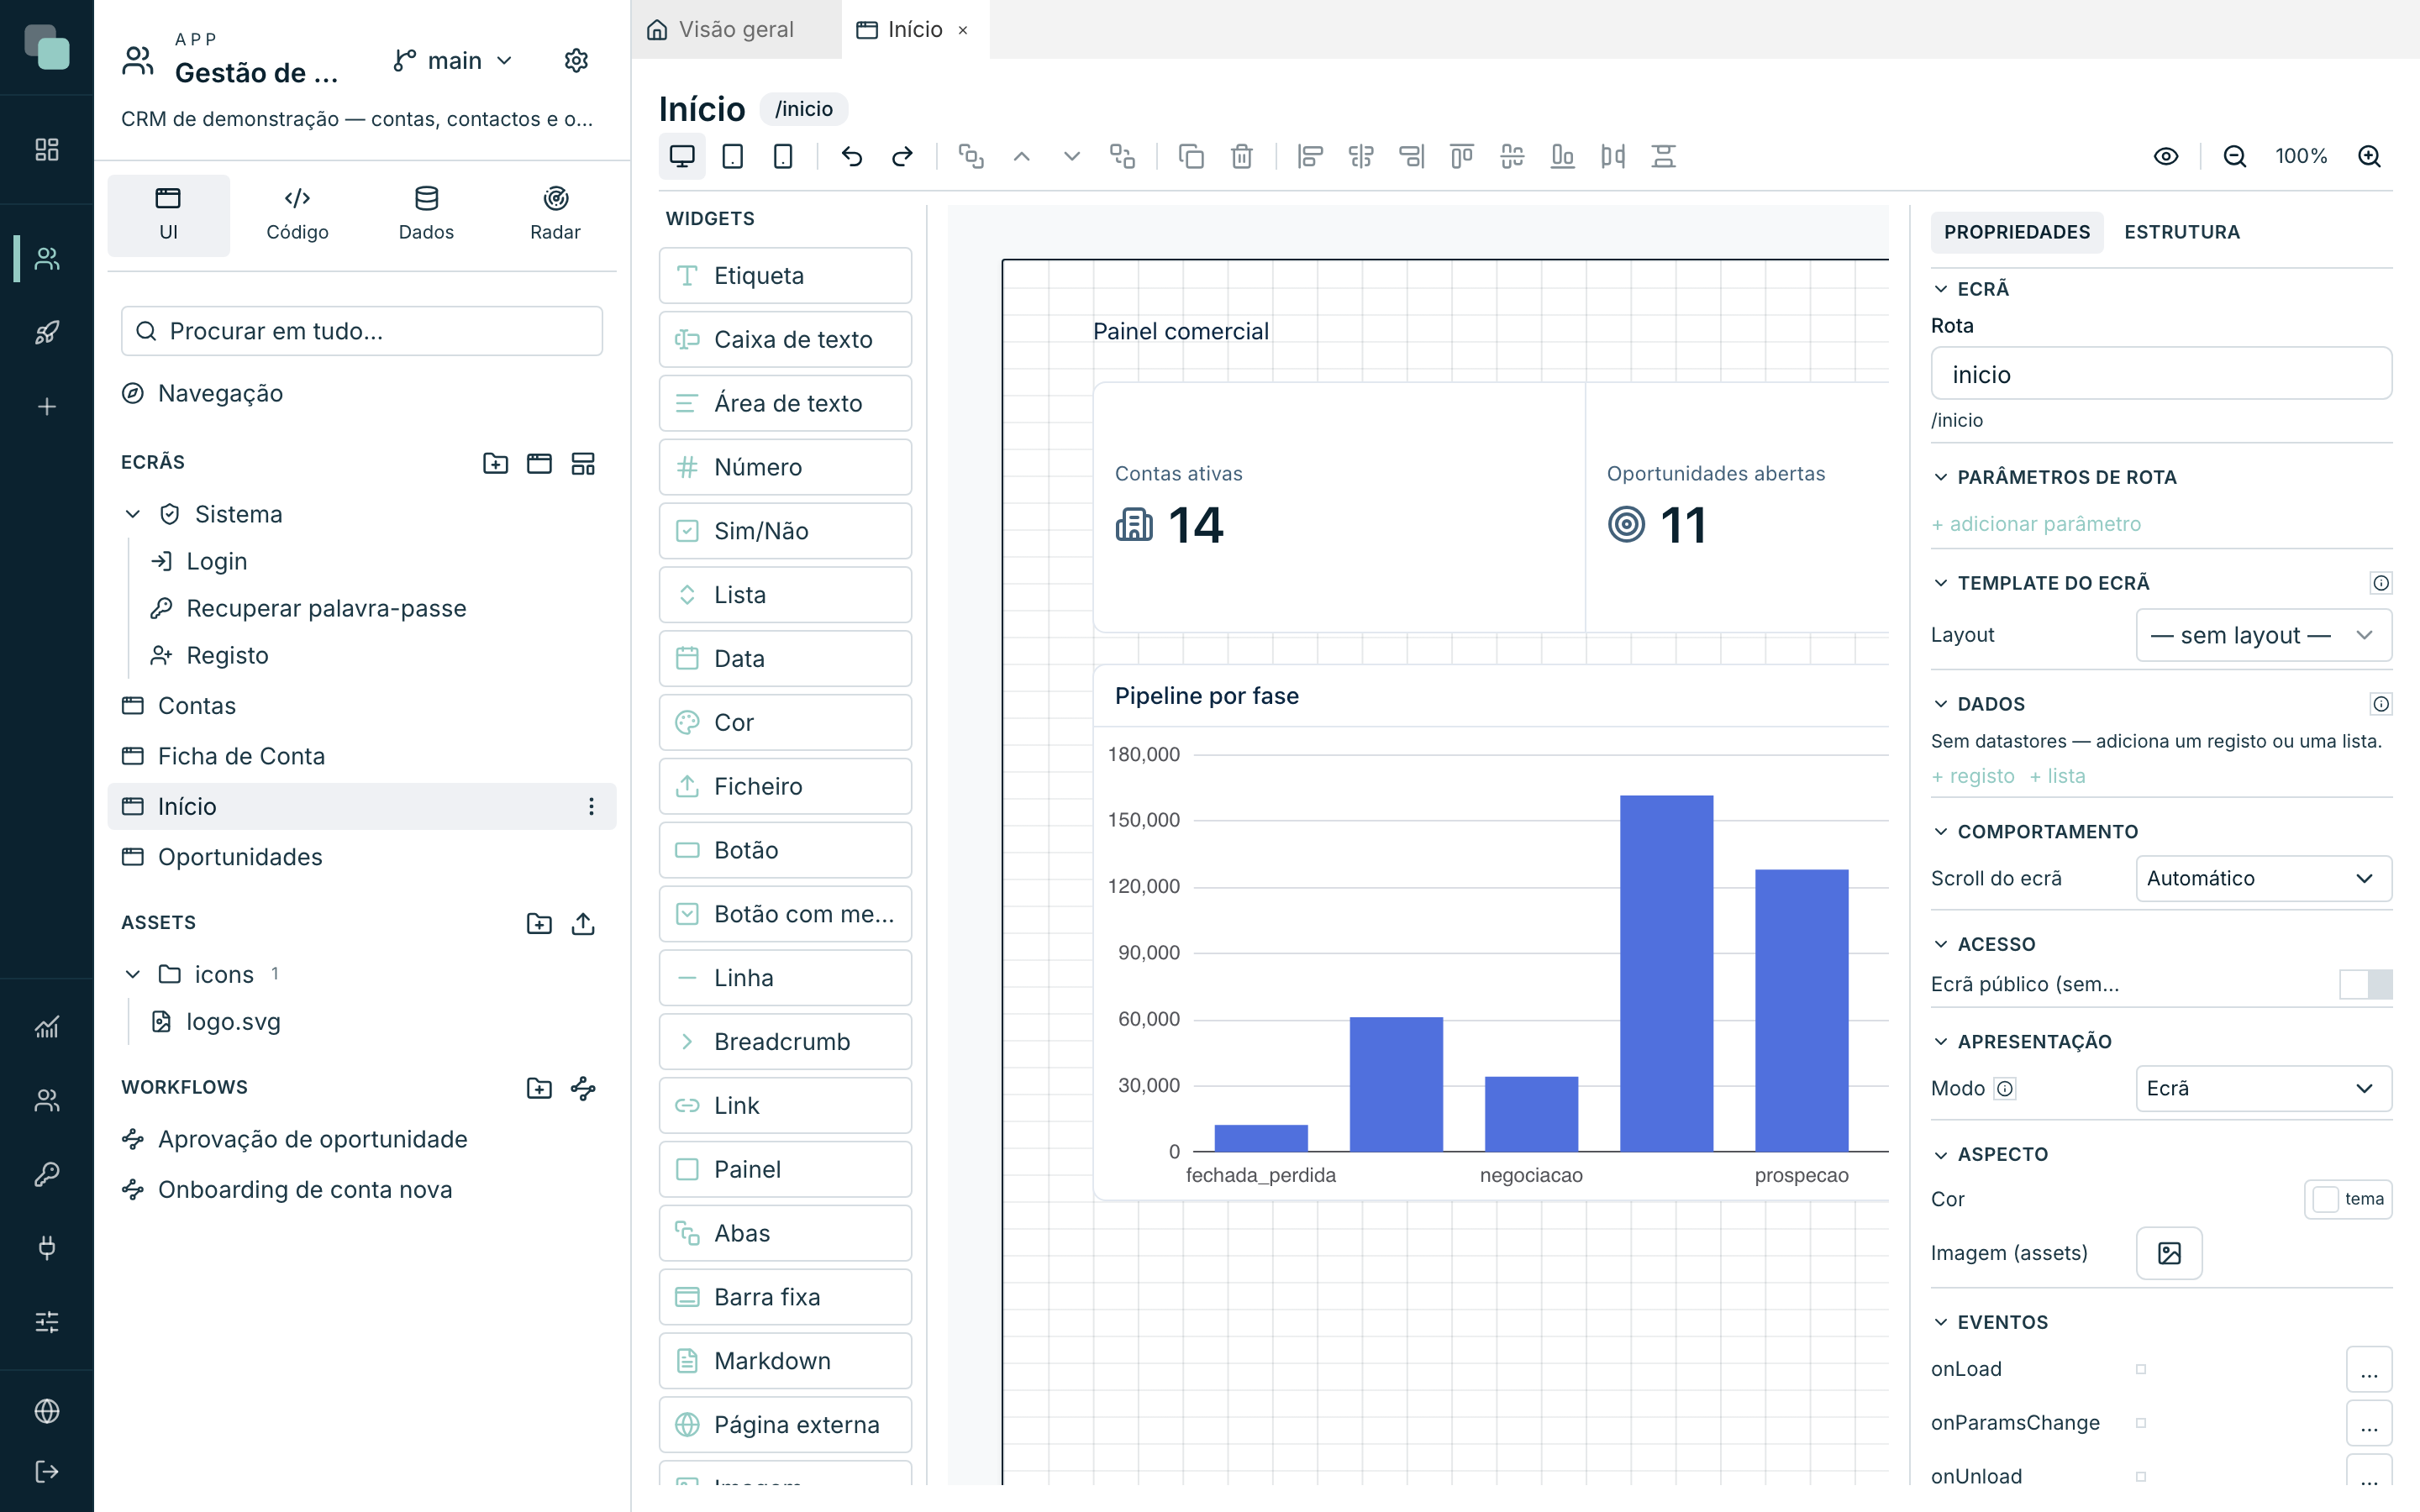Select the tablet device preview icon
The height and width of the screenshot is (1512, 2420).
tap(732, 156)
